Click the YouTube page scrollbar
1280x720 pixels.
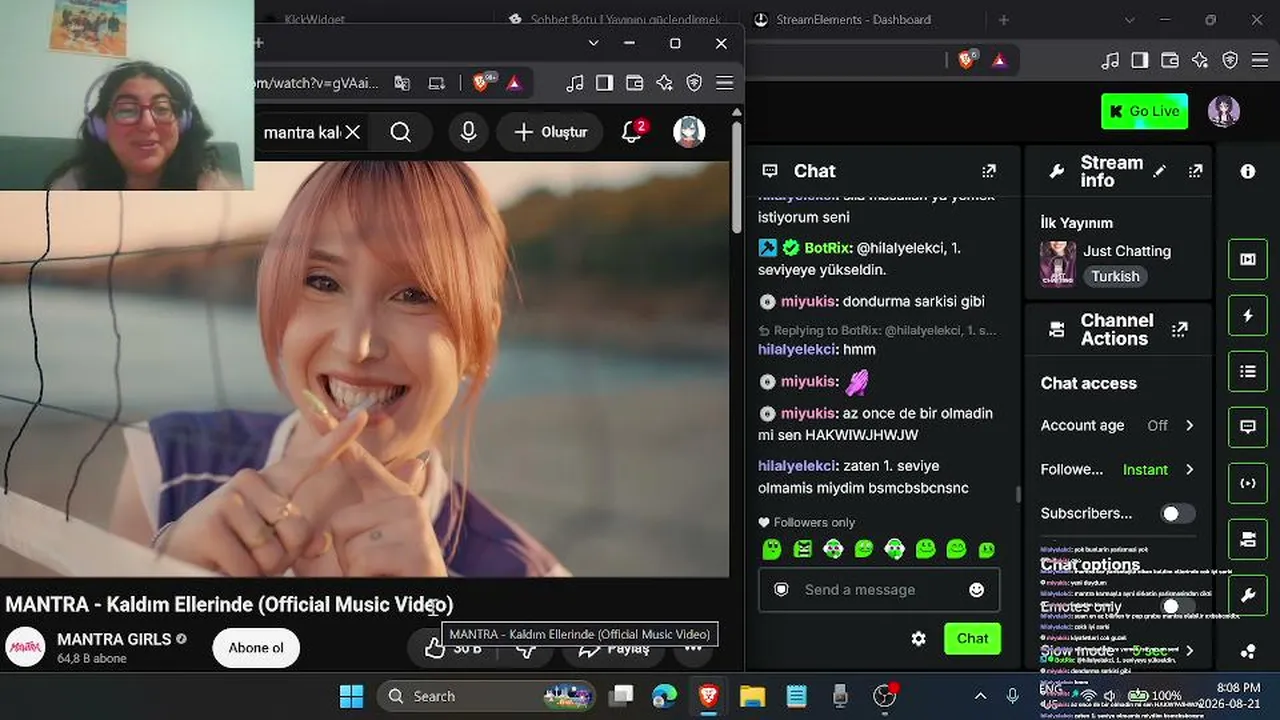tap(737, 180)
